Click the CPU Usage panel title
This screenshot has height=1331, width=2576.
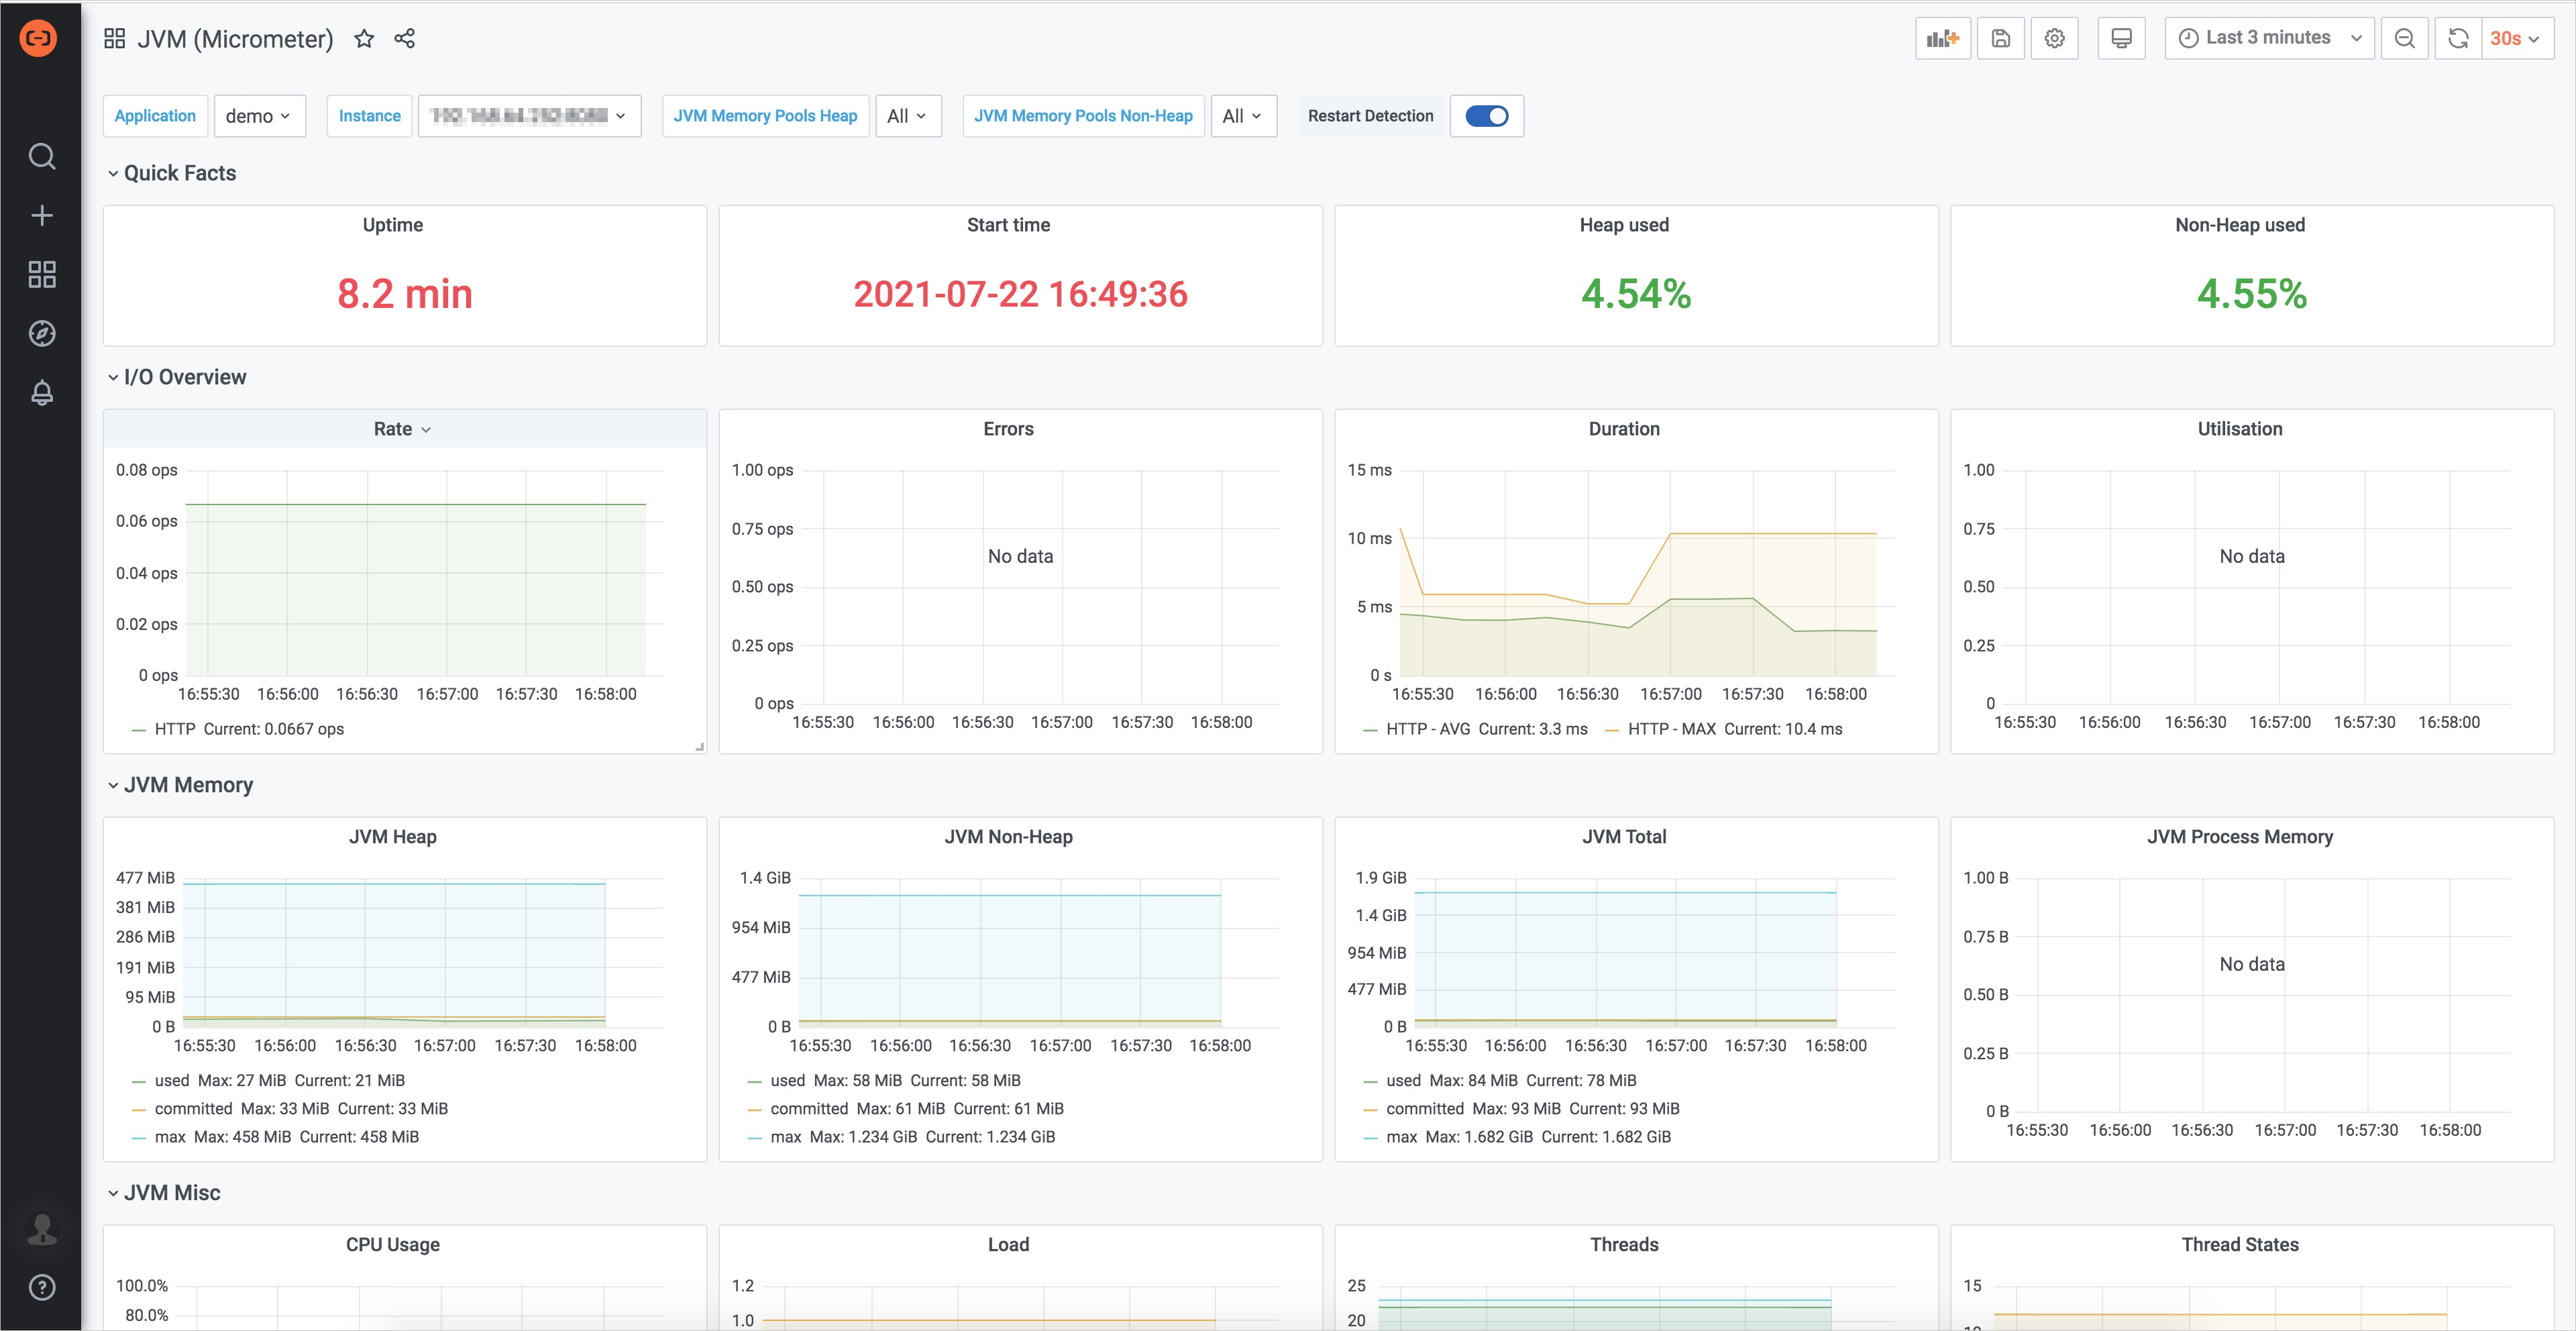click(x=393, y=1245)
